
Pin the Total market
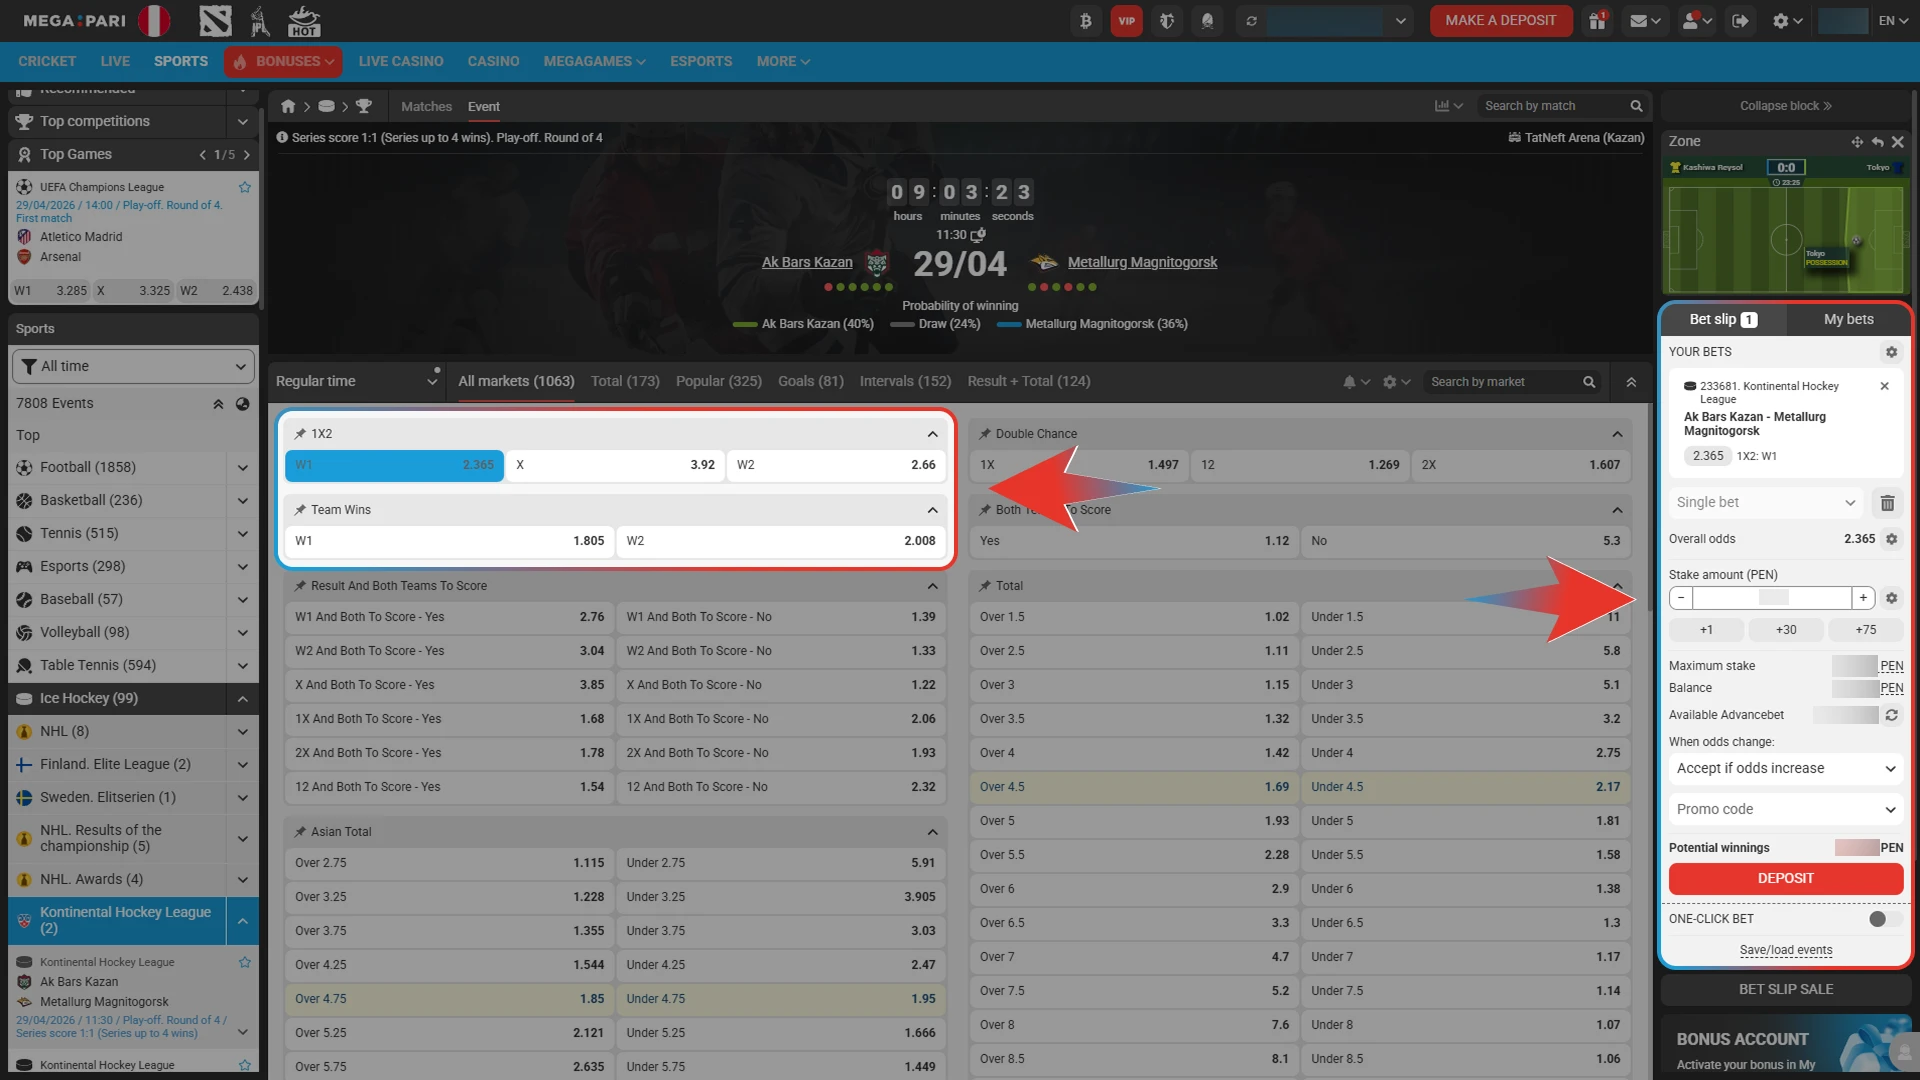[x=985, y=586]
